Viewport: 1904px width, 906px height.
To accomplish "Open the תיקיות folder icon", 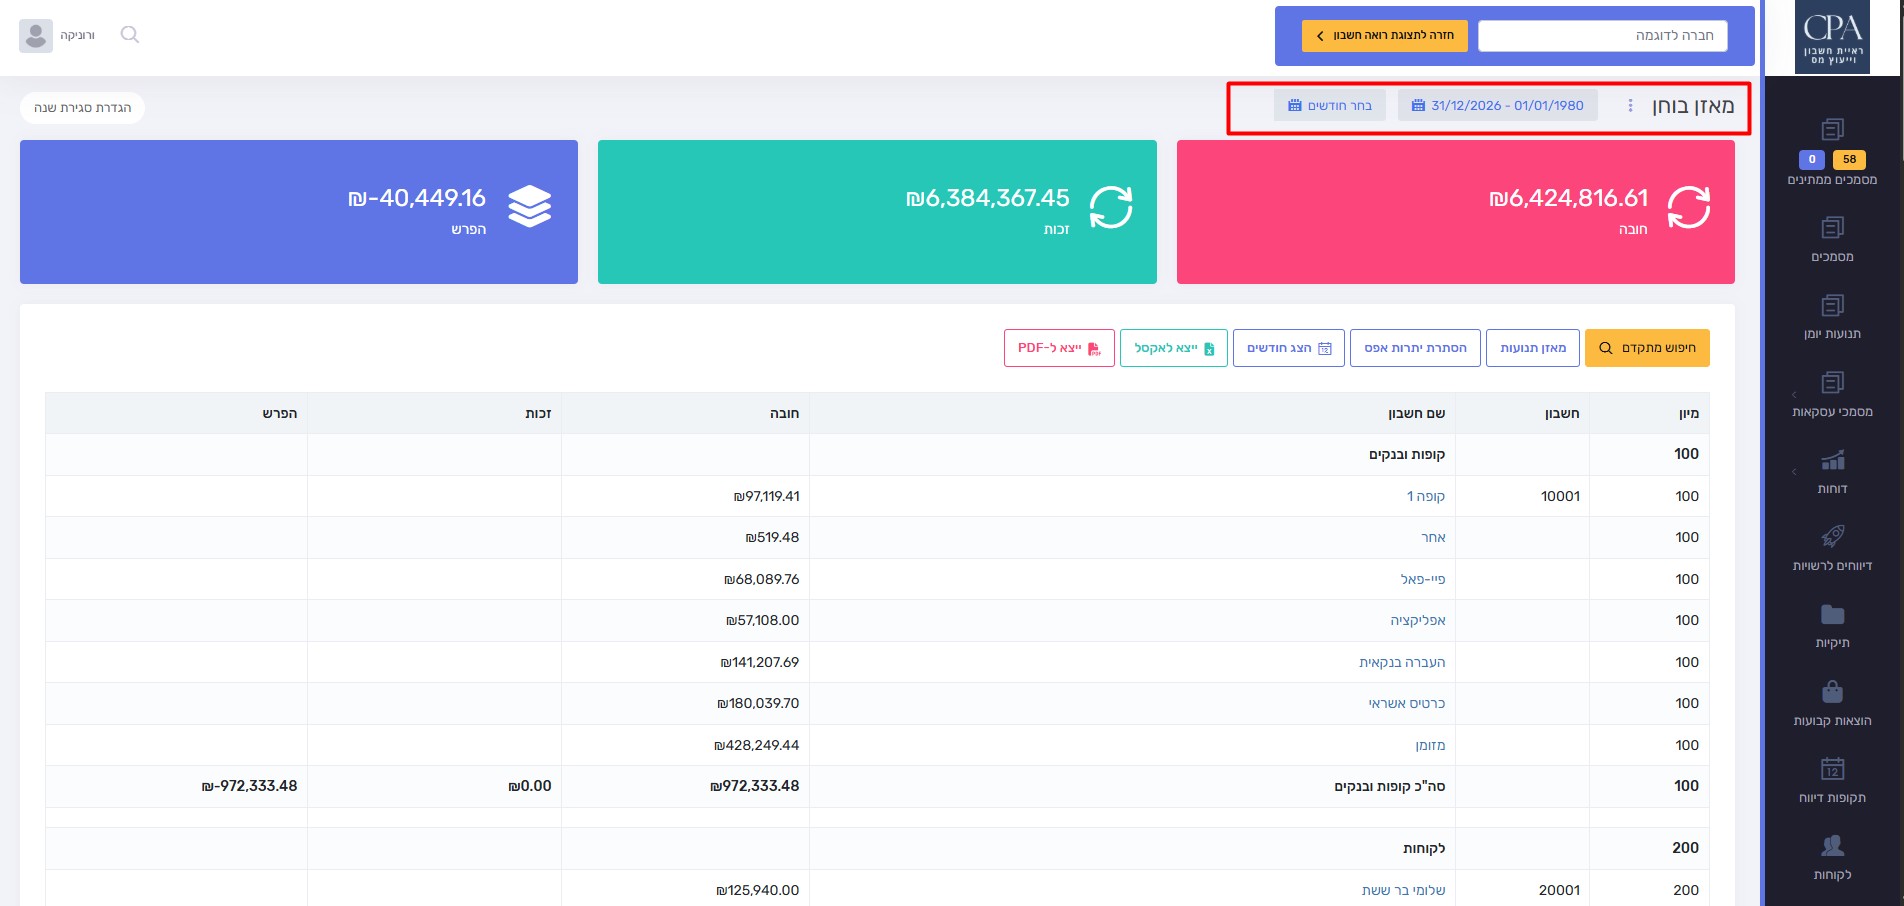I will click(x=1832, y=615).
